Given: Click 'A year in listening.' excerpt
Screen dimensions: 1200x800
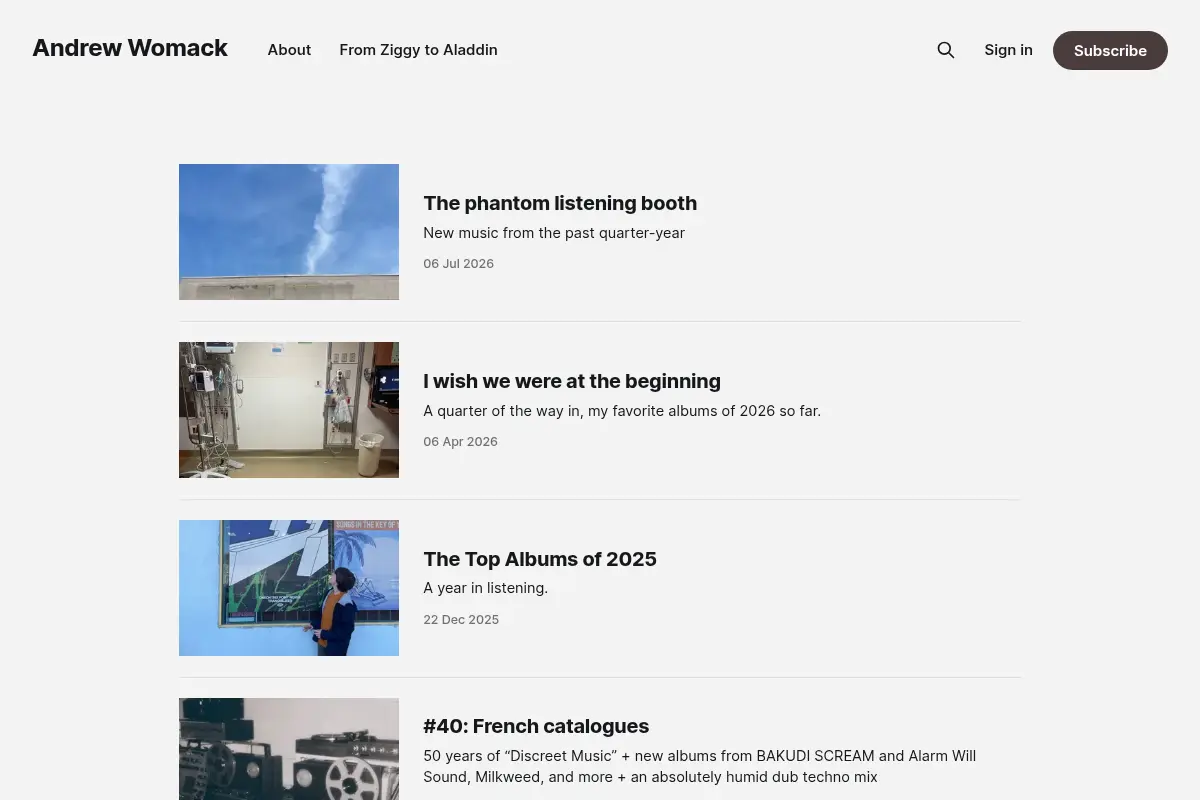Looking at the screenshot, I should (x=485, y=588).
